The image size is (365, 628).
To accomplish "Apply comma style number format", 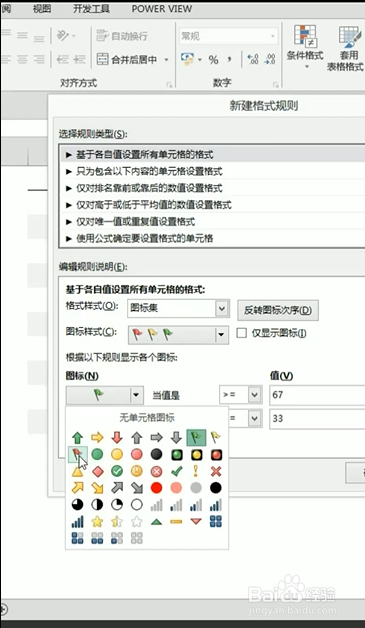I will click(230, 60).
